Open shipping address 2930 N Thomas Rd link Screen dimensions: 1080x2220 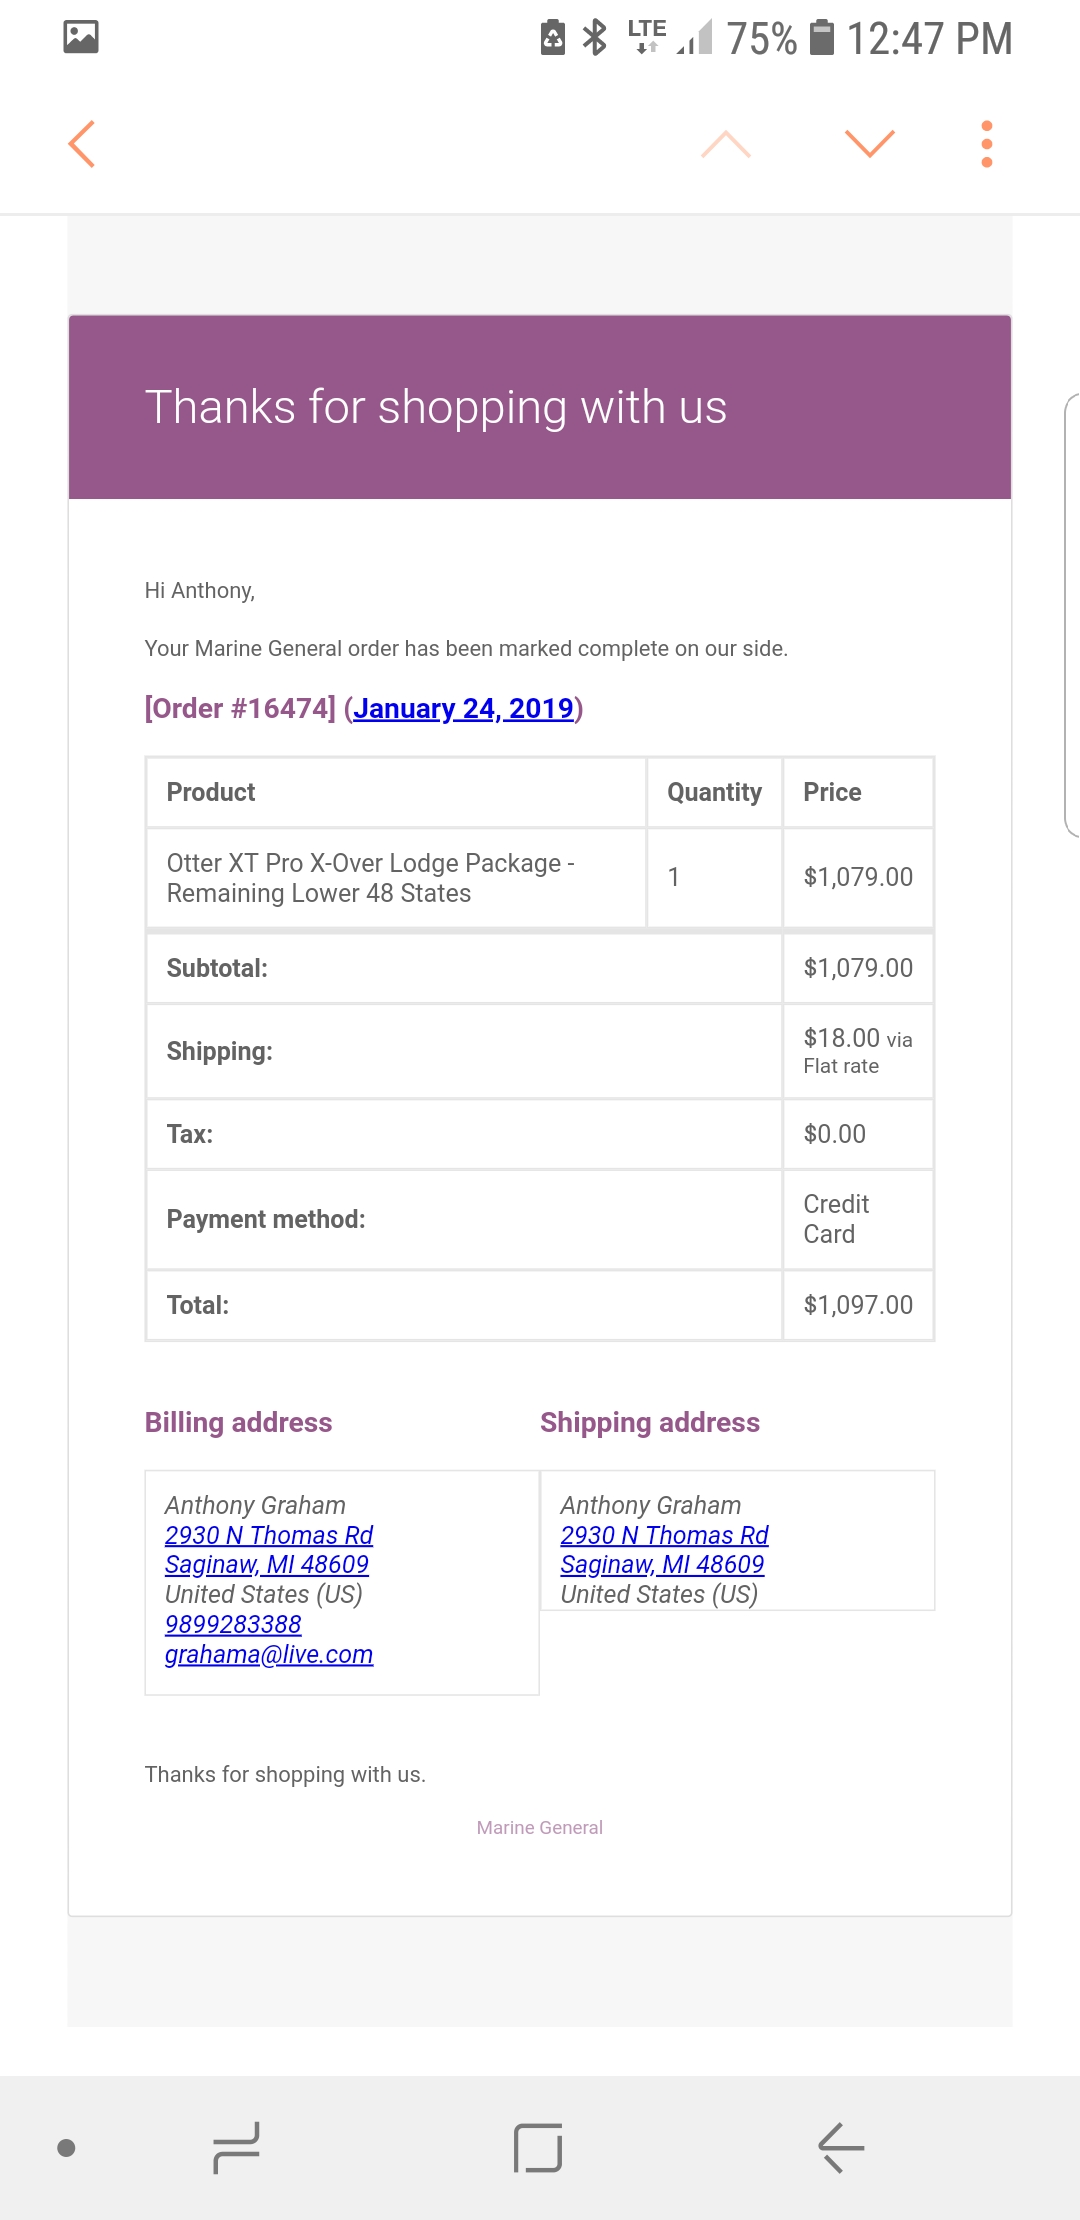(x=664, y=1535)
